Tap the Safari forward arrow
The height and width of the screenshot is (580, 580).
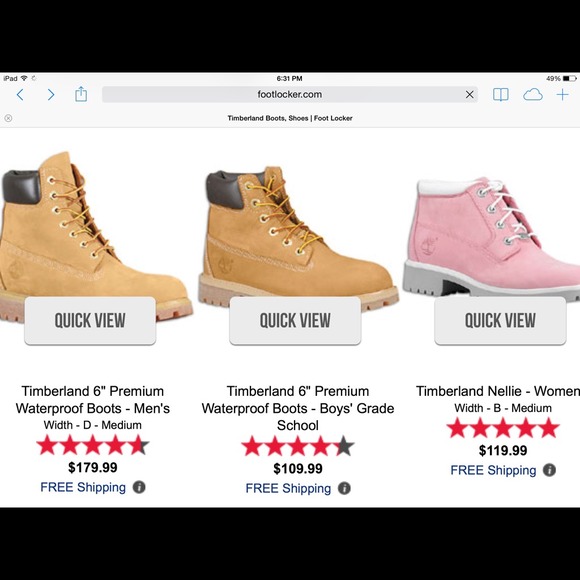pos(51,95)
